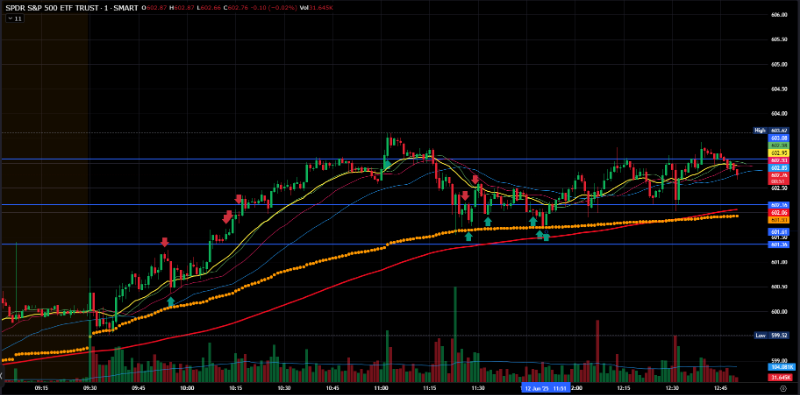Viewport: 800px width, 395px height.
Task: Click the 11:00 time-axis label
Action: 381,388
